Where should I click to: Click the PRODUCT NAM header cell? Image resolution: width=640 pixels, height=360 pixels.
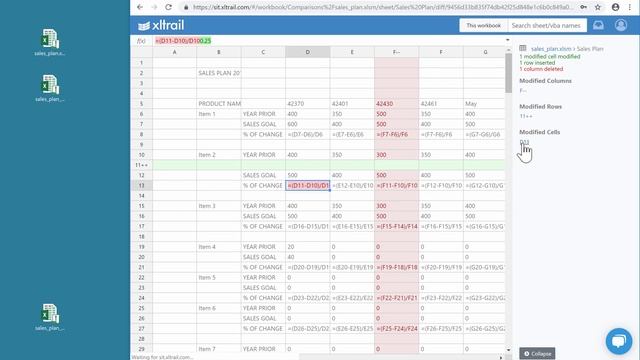tap(219, 104)
